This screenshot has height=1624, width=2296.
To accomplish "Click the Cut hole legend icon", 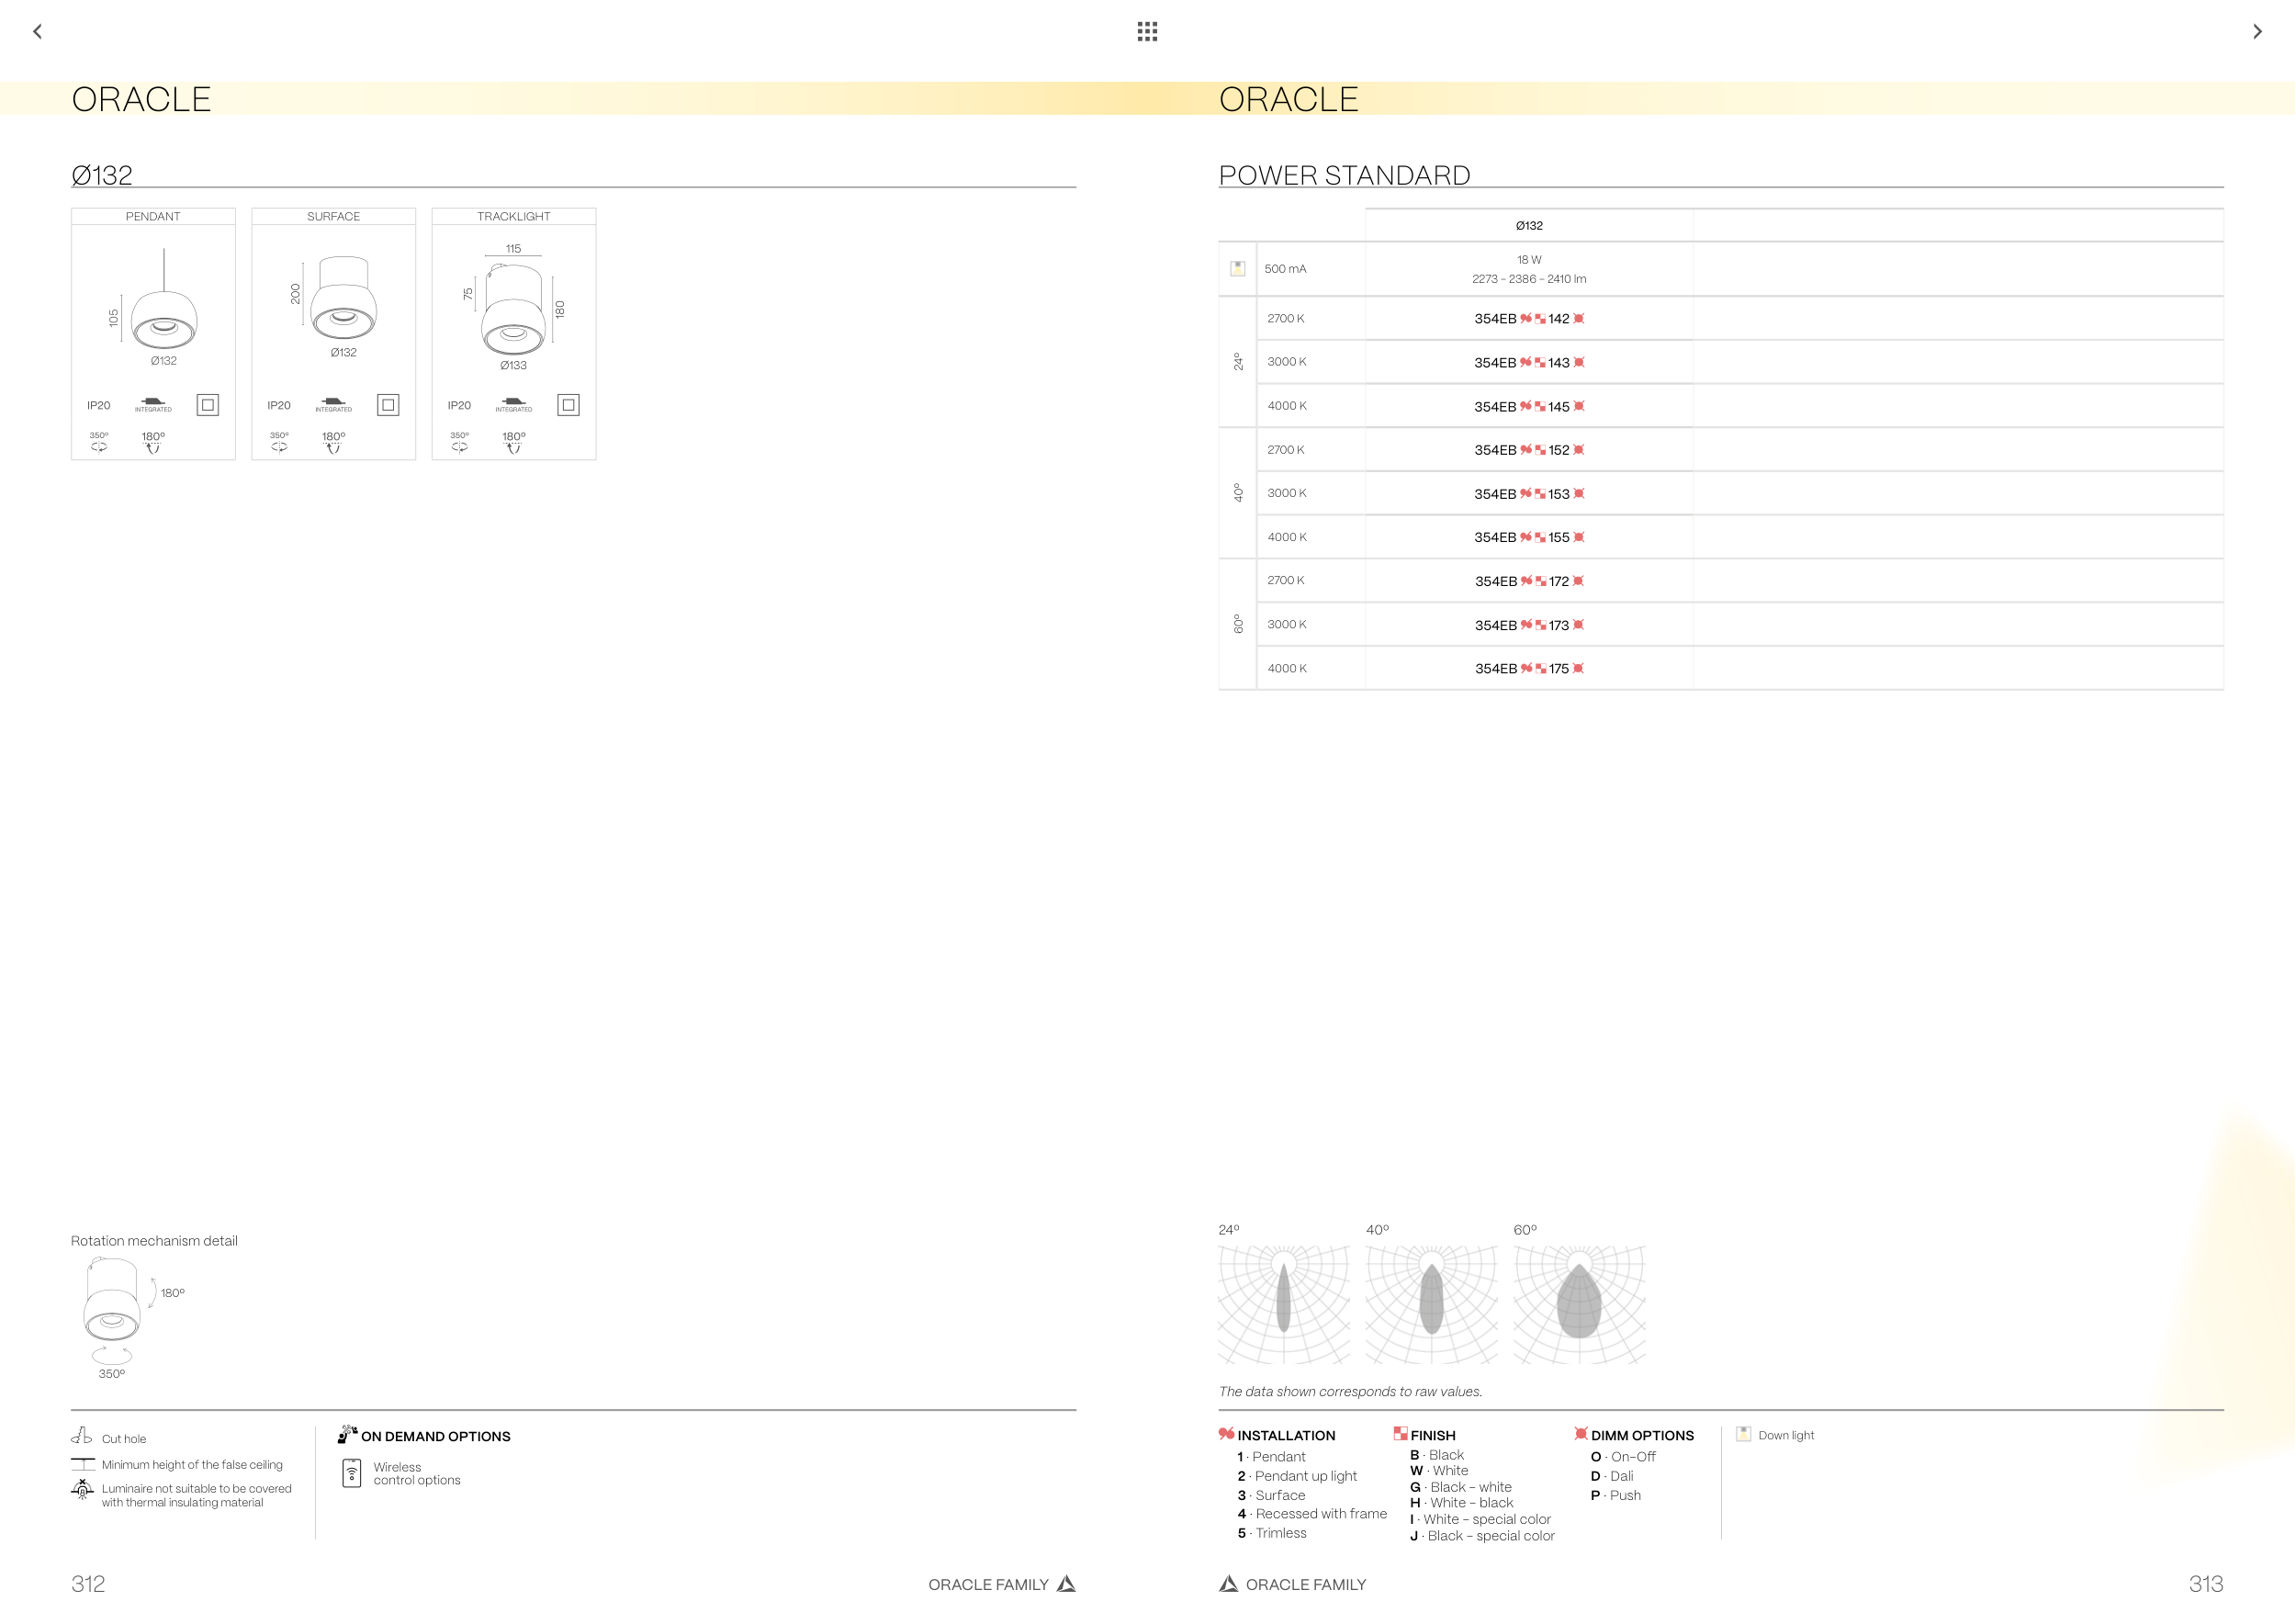I will pyautogui.click(x=82, y=1437).
